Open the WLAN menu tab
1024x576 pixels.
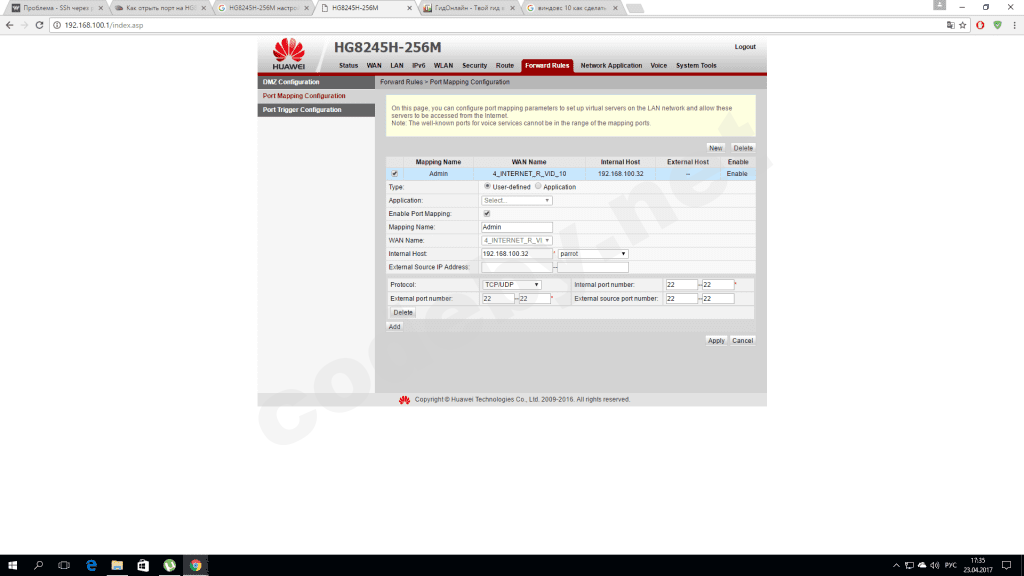[x=443, y=65]
